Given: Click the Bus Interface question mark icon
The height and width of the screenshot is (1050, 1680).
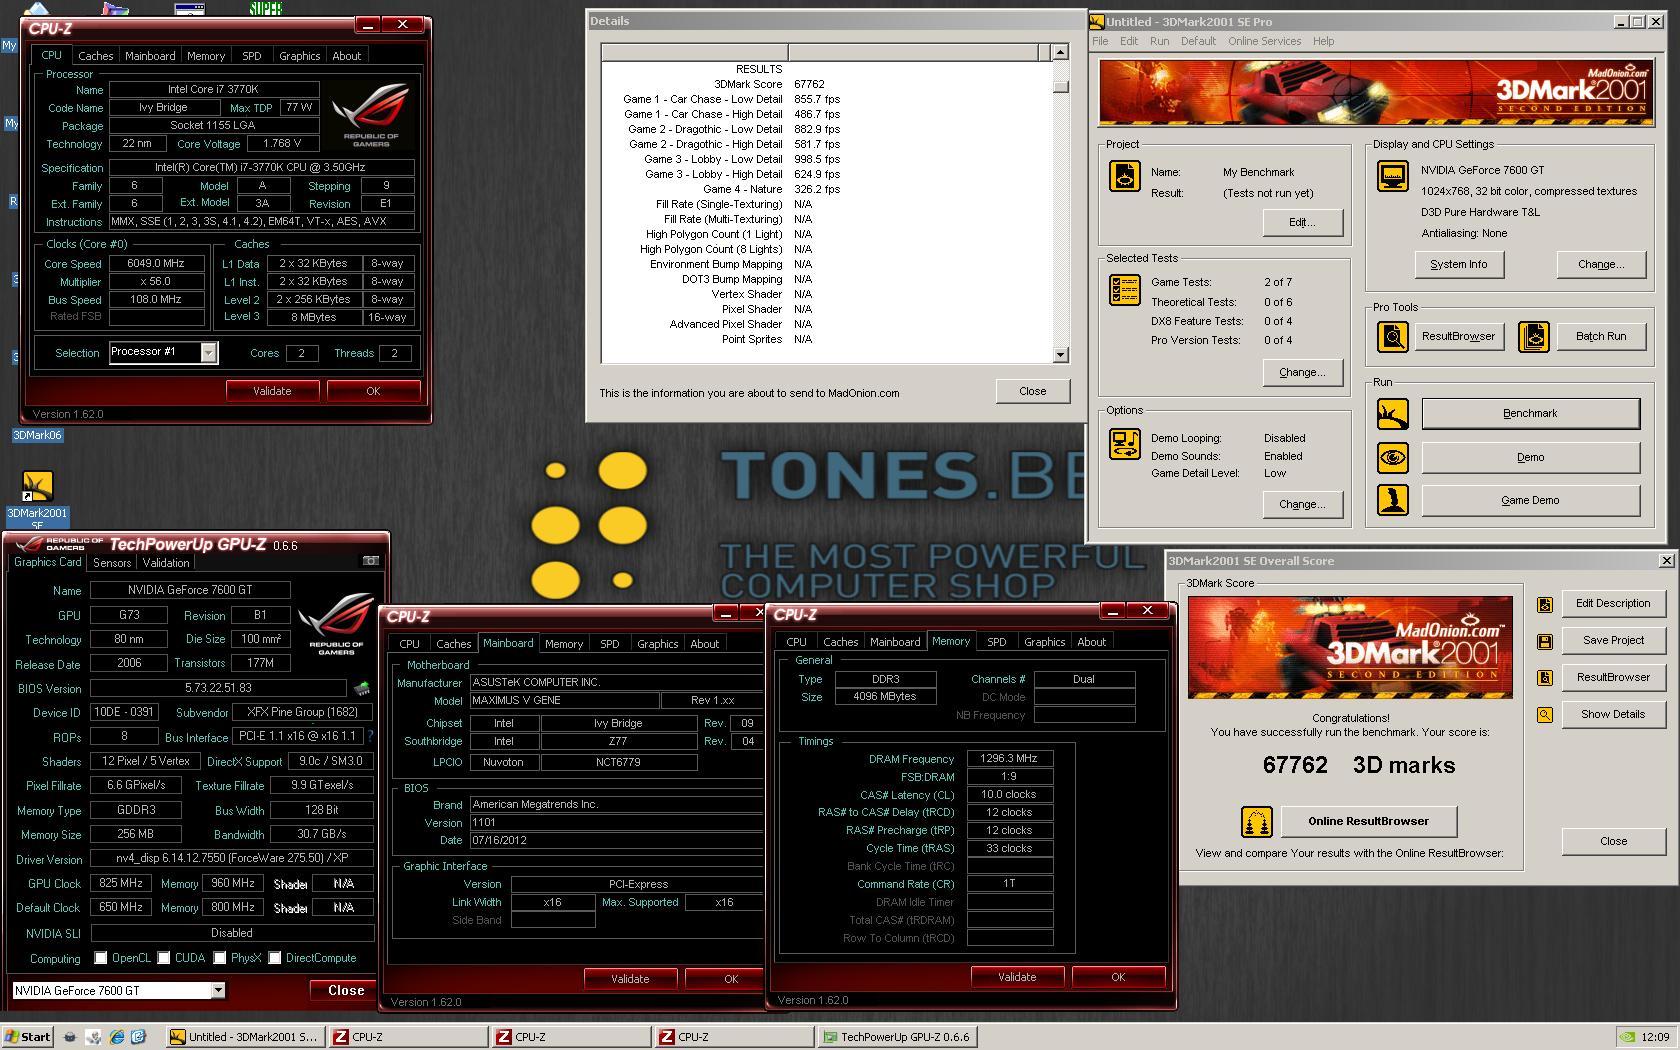Looking at the screenshot, I should click(370, 736).
